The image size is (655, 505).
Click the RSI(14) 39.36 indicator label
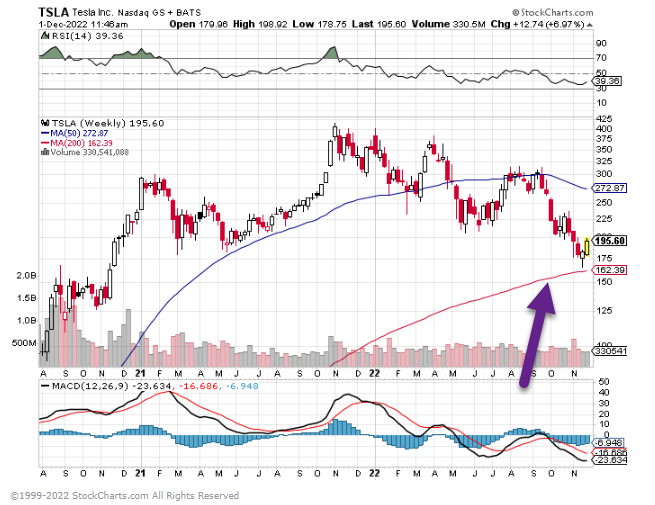(87, 36)
